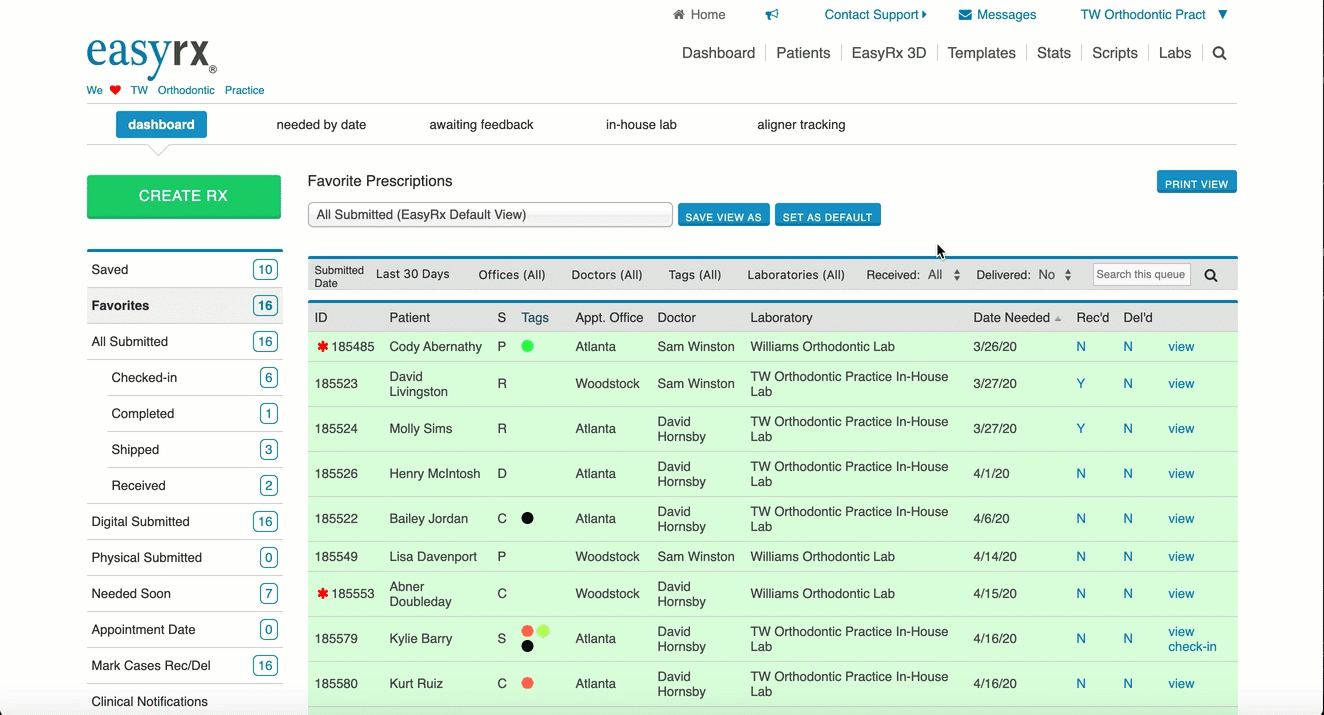This screenshot has width=1324, height=715.
Task: Click the queue search magnifier icon
Action: [1211, 275]
